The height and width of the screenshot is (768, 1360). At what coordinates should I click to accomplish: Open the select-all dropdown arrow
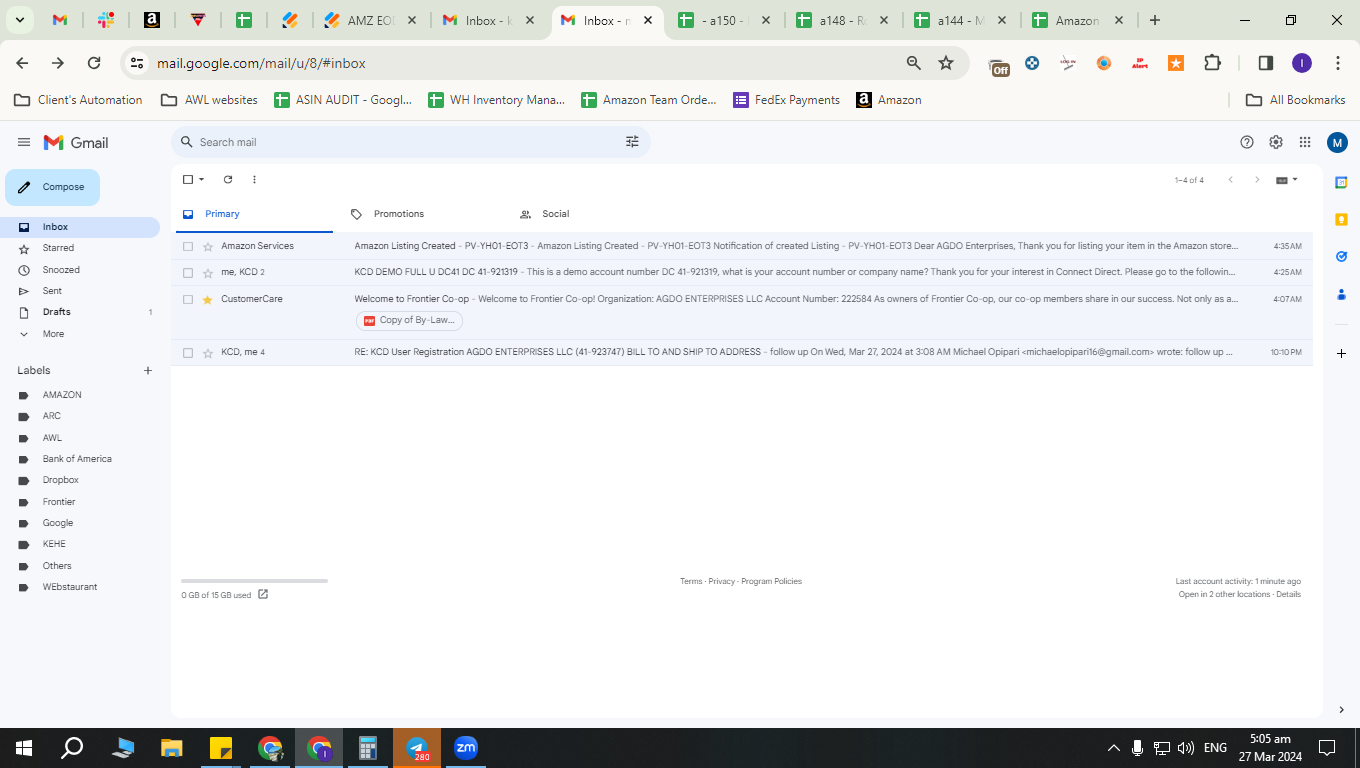point(202,180)
